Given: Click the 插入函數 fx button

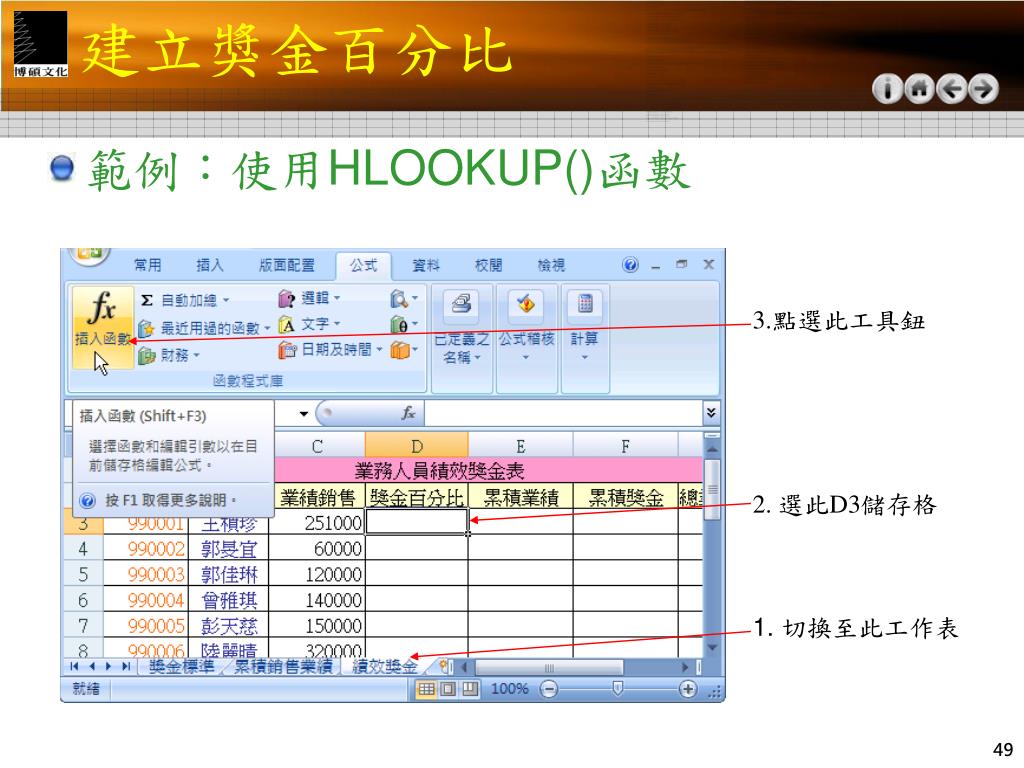Looking at the screenshot, I should [103, 326].
